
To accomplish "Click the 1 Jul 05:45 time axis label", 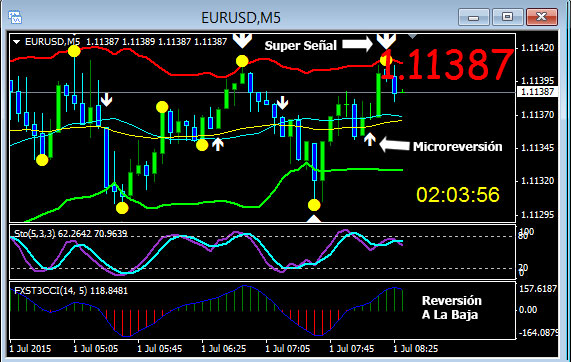I will (160, 349).
